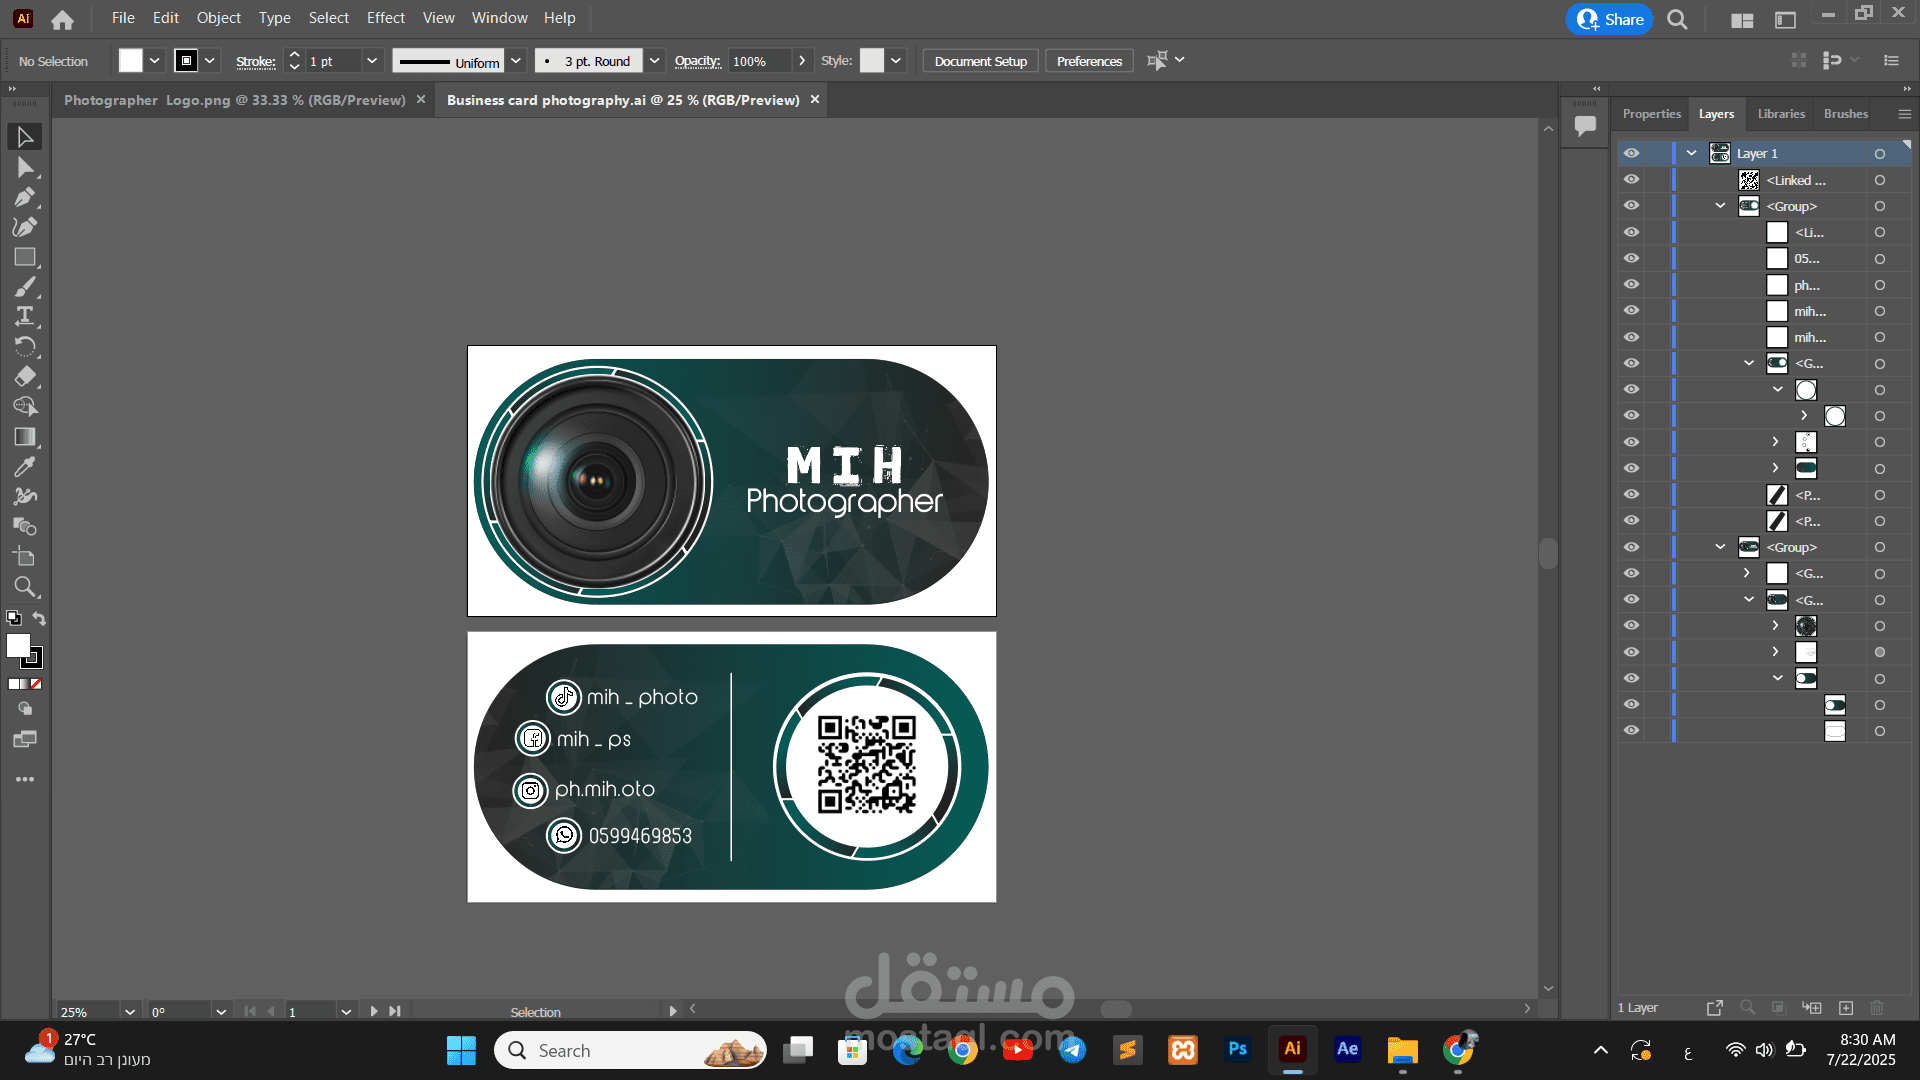Click the Share button
The height and width of the screenshot is (1080, 1920).
pyautogui.click(x=1609, y=19)
